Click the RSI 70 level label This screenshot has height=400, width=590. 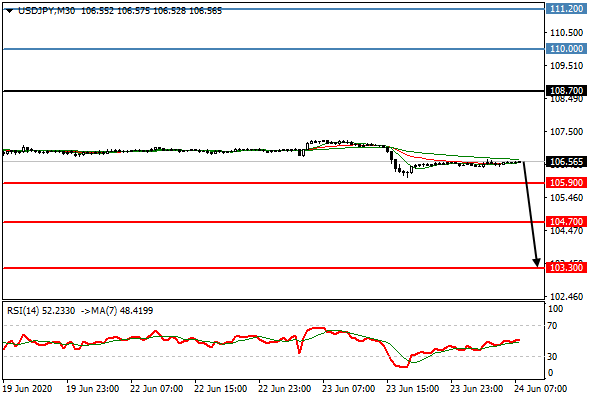(552, 326)
